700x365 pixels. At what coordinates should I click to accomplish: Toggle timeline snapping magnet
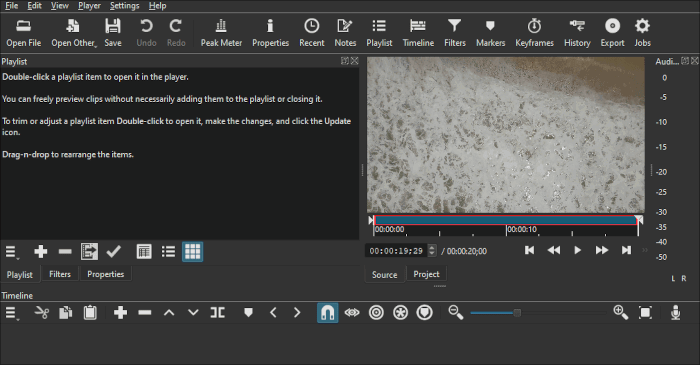pos(327,313)
